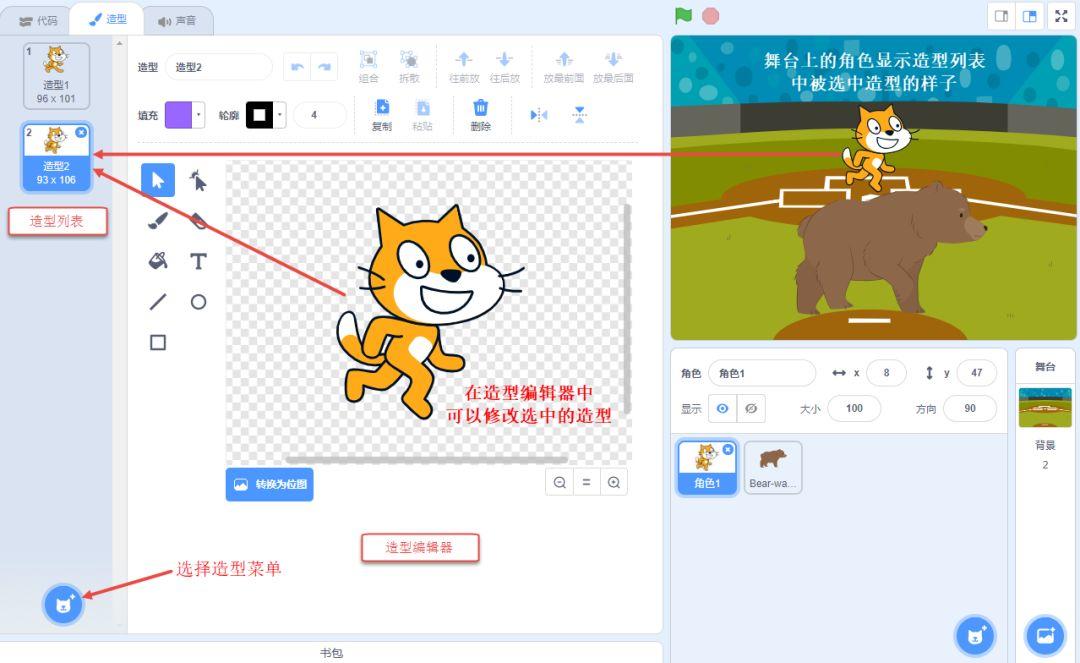Click the Forward (往前放) icon
This screenshot has height=663, width=1080.
(464, 59)
